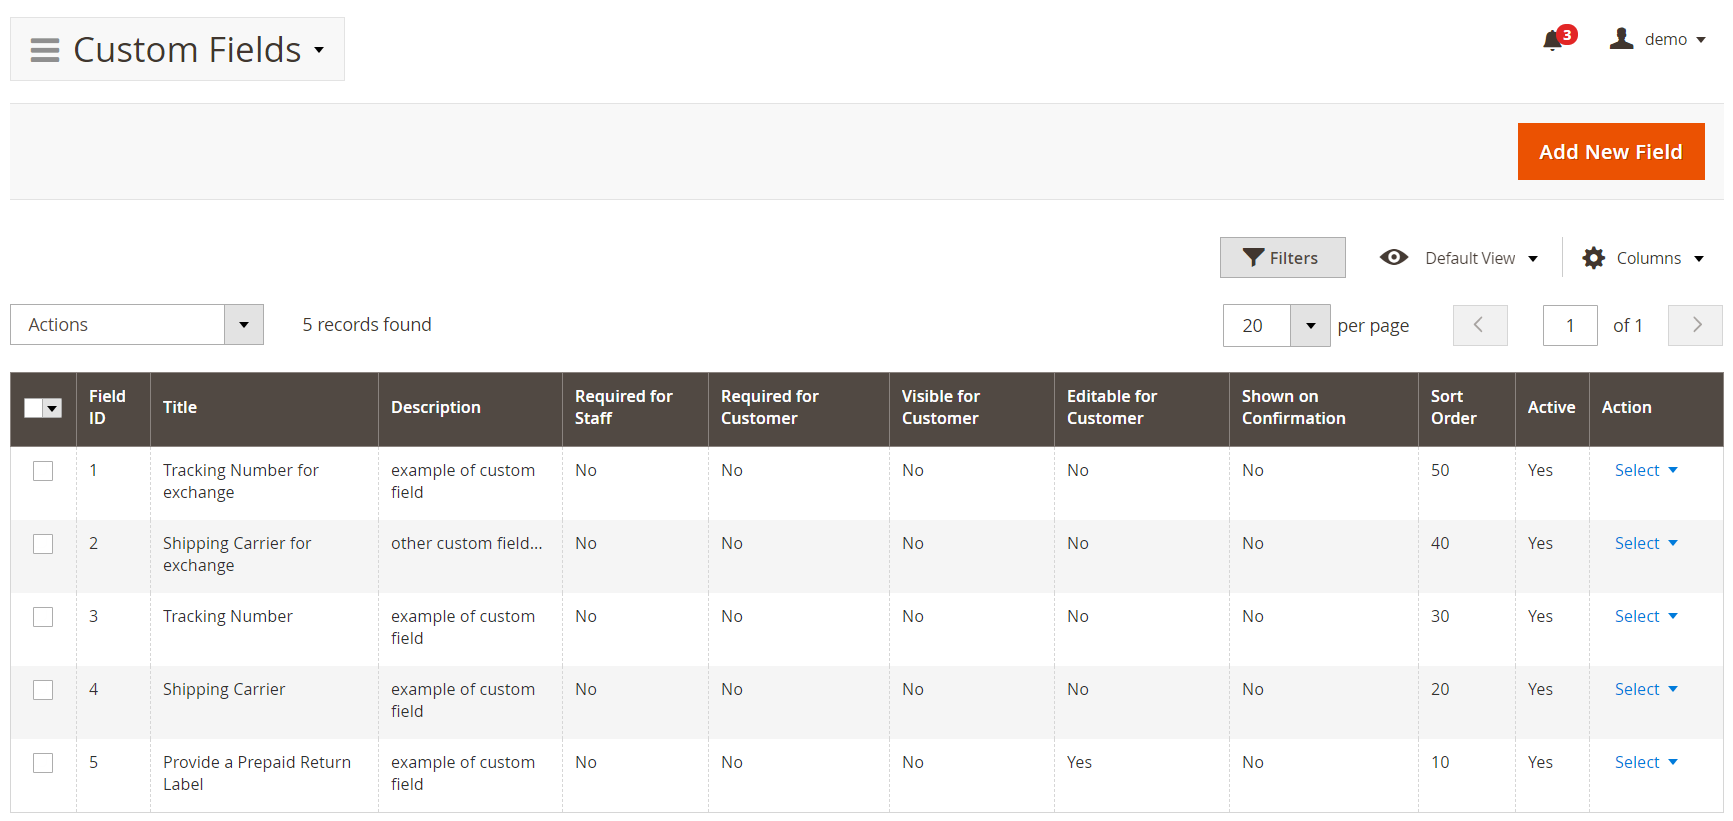
Task: Go to next page arrow
Action: [x=1695, y=325]
